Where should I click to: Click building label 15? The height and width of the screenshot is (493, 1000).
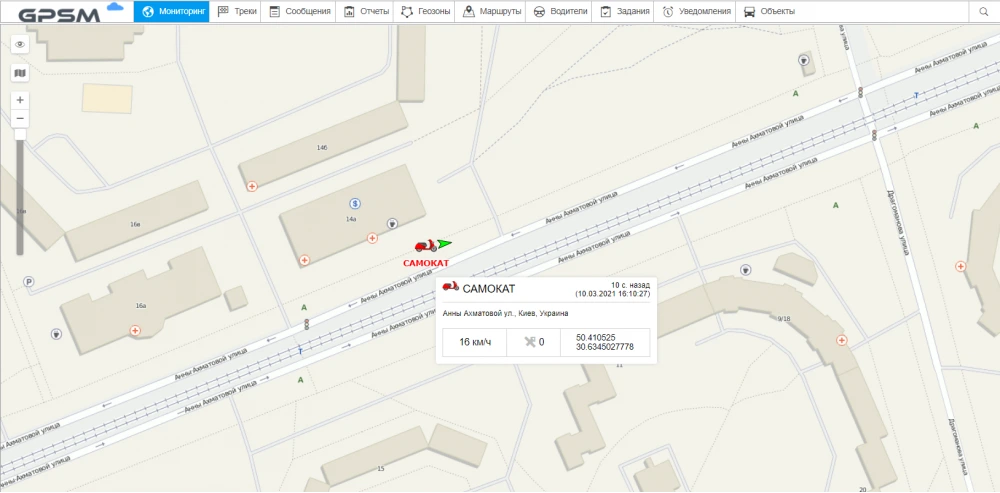pyautogui.click(x=381, y=469)
